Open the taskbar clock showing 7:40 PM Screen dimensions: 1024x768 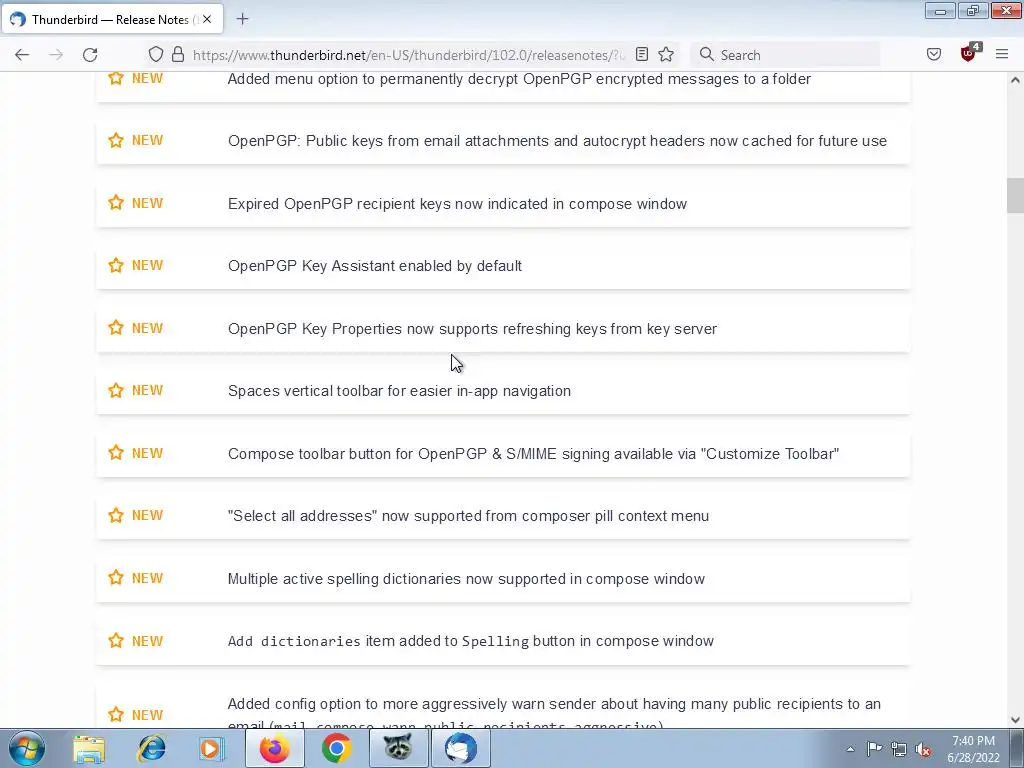[973, 749]
